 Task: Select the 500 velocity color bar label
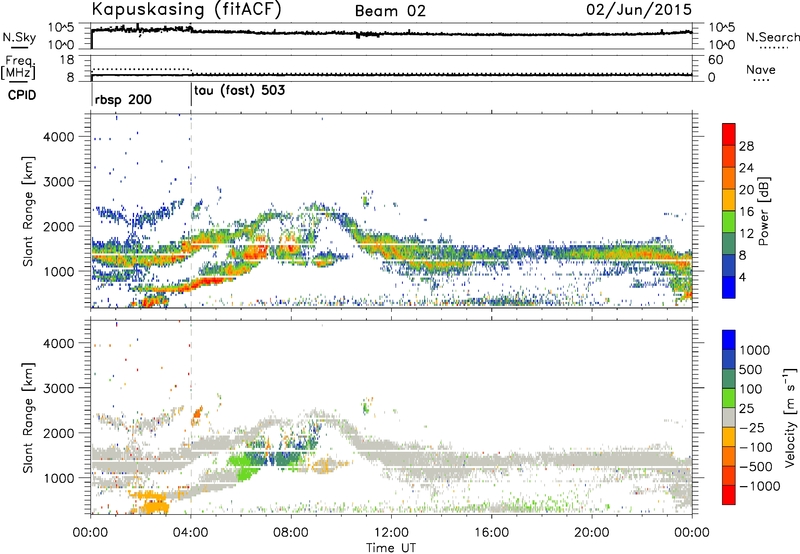(x=749, y=370)
